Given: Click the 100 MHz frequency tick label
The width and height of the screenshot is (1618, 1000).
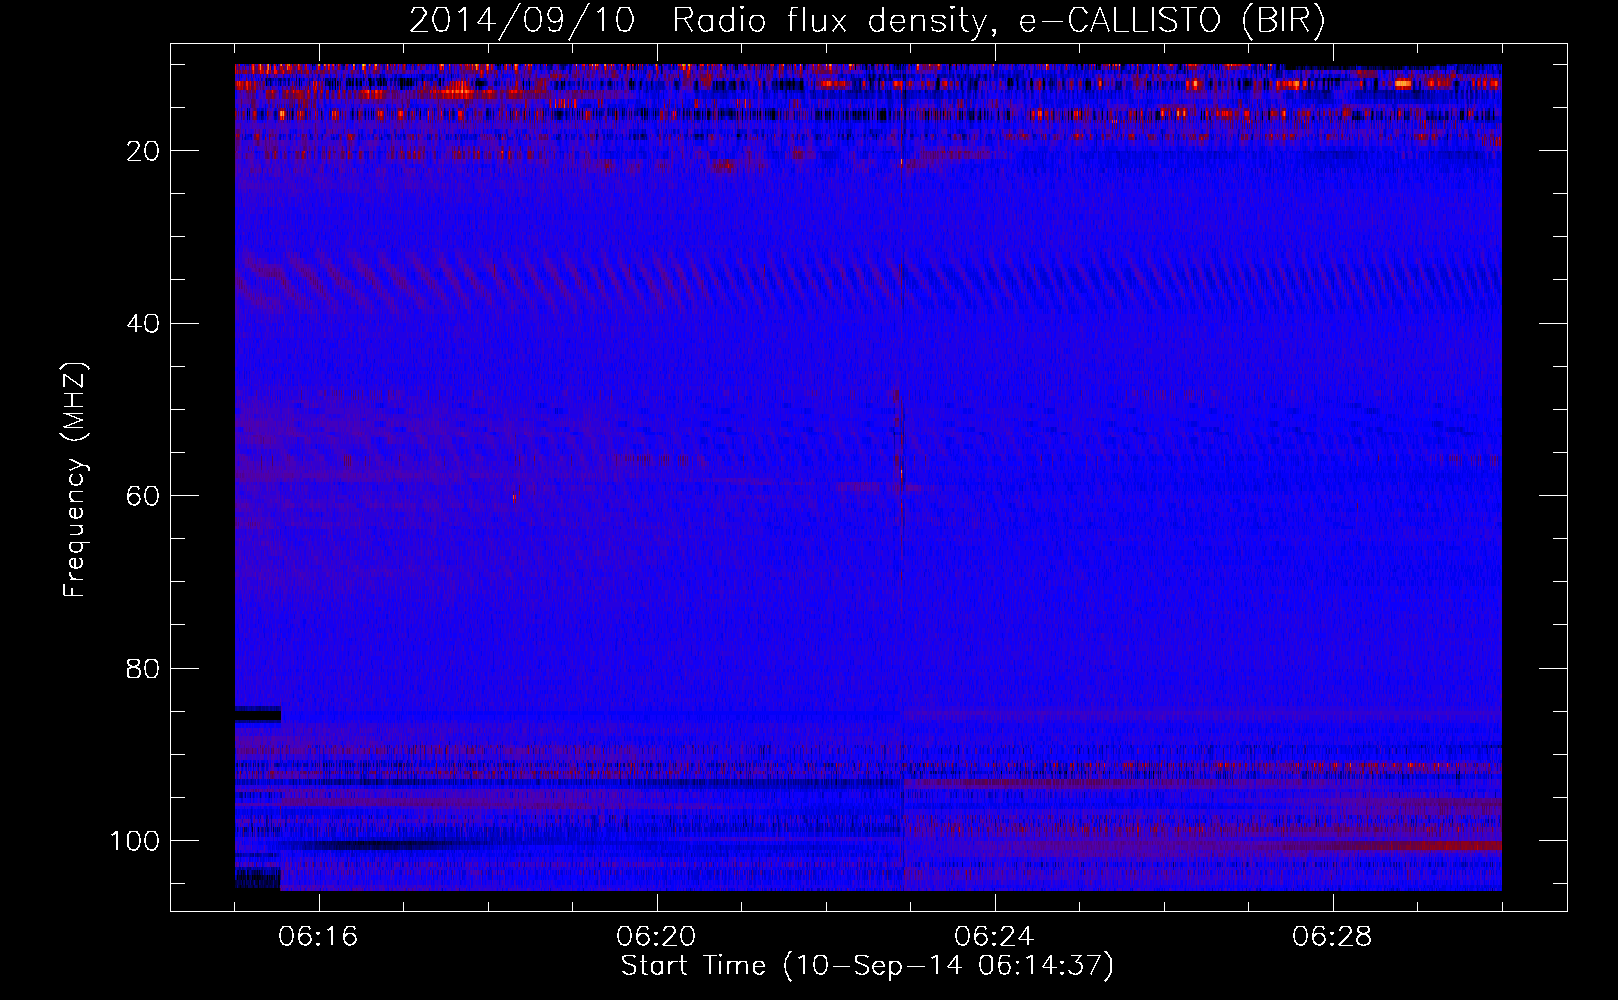Looking at the screenshot, I should [135, 841].
